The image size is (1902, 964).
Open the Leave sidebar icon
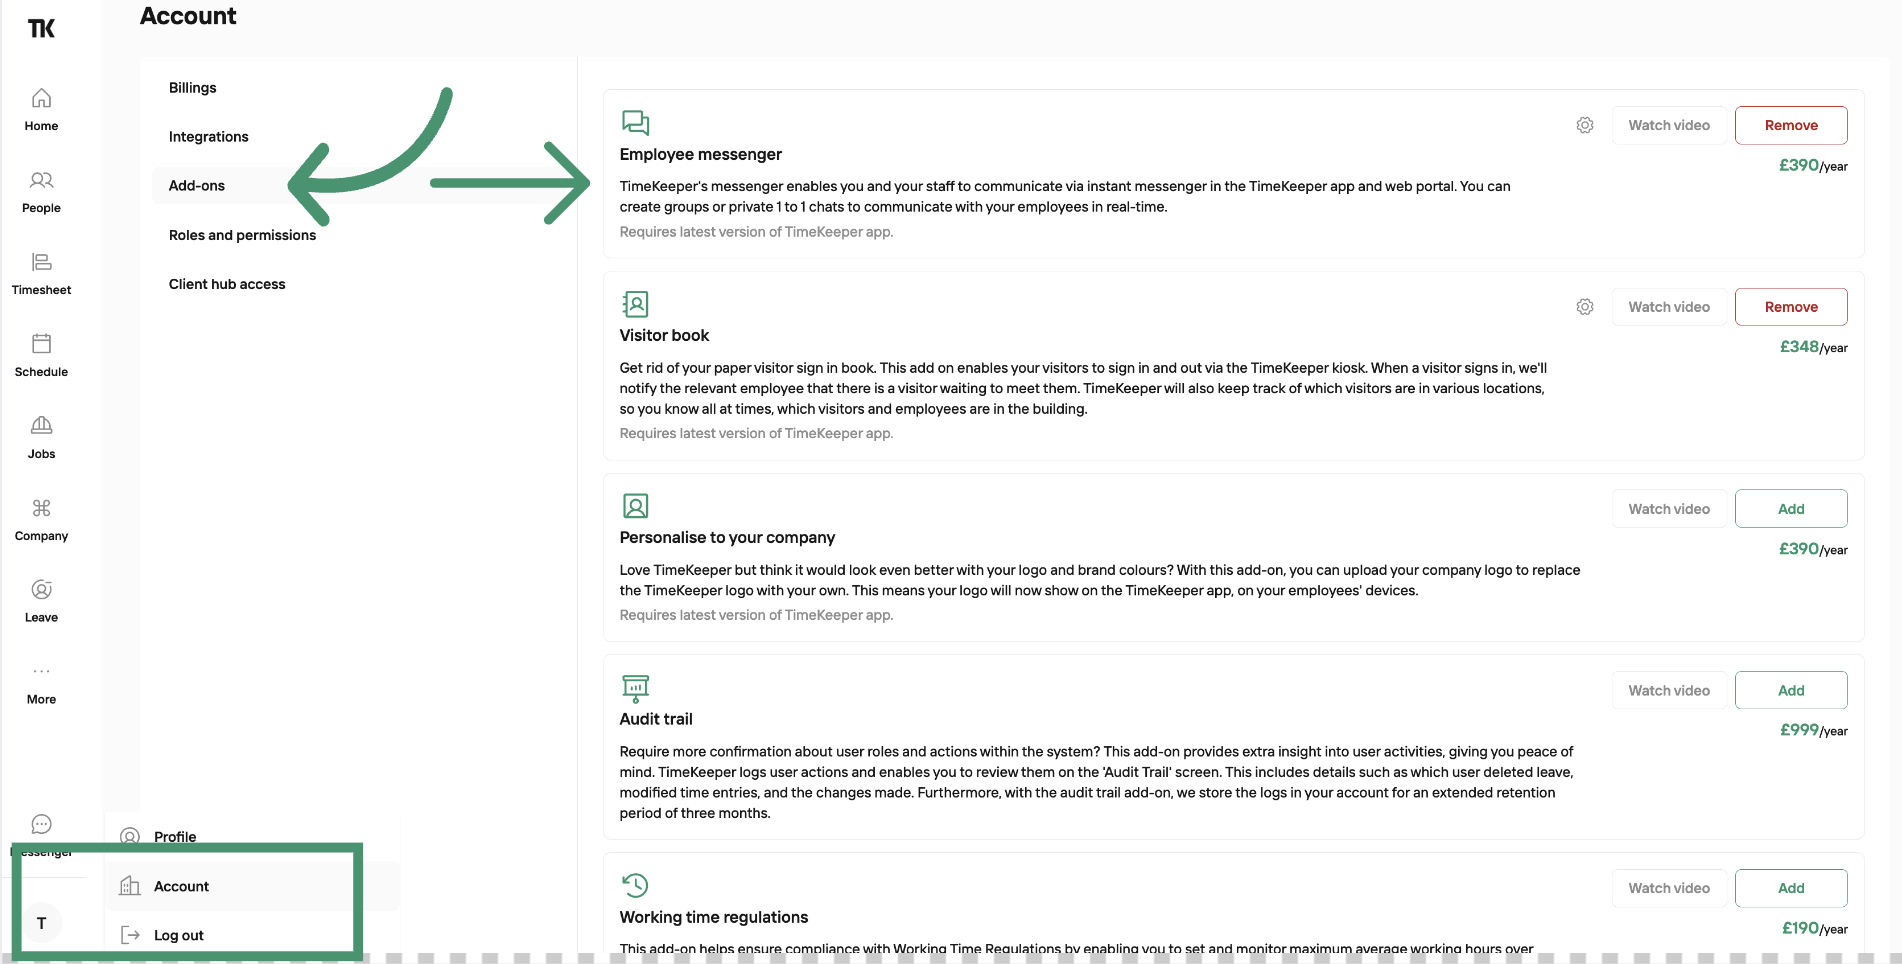click(41, 590)
